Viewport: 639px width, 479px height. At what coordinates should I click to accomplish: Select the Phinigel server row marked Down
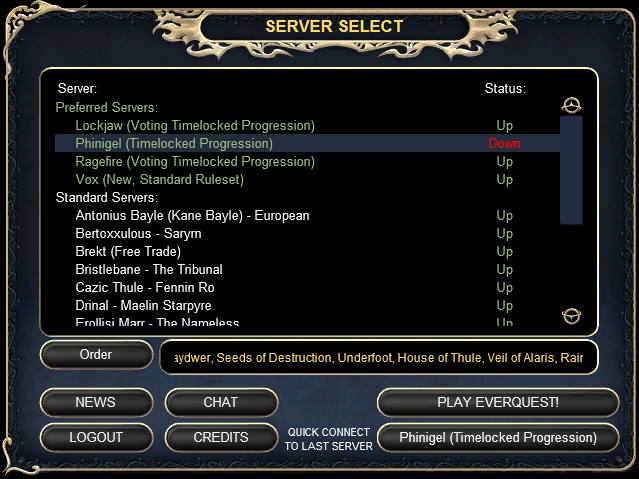[307, 143]
